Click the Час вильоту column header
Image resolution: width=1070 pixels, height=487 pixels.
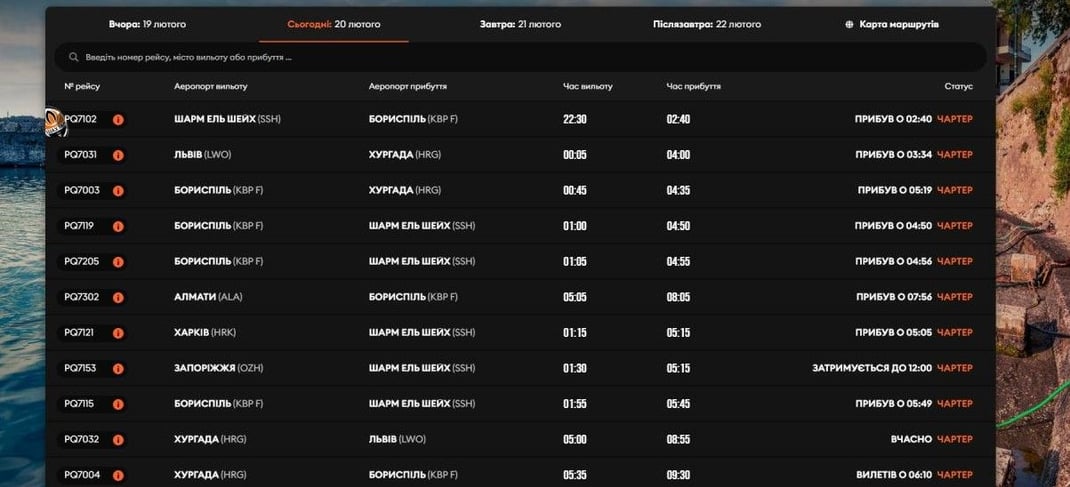[x=588, y=87]
